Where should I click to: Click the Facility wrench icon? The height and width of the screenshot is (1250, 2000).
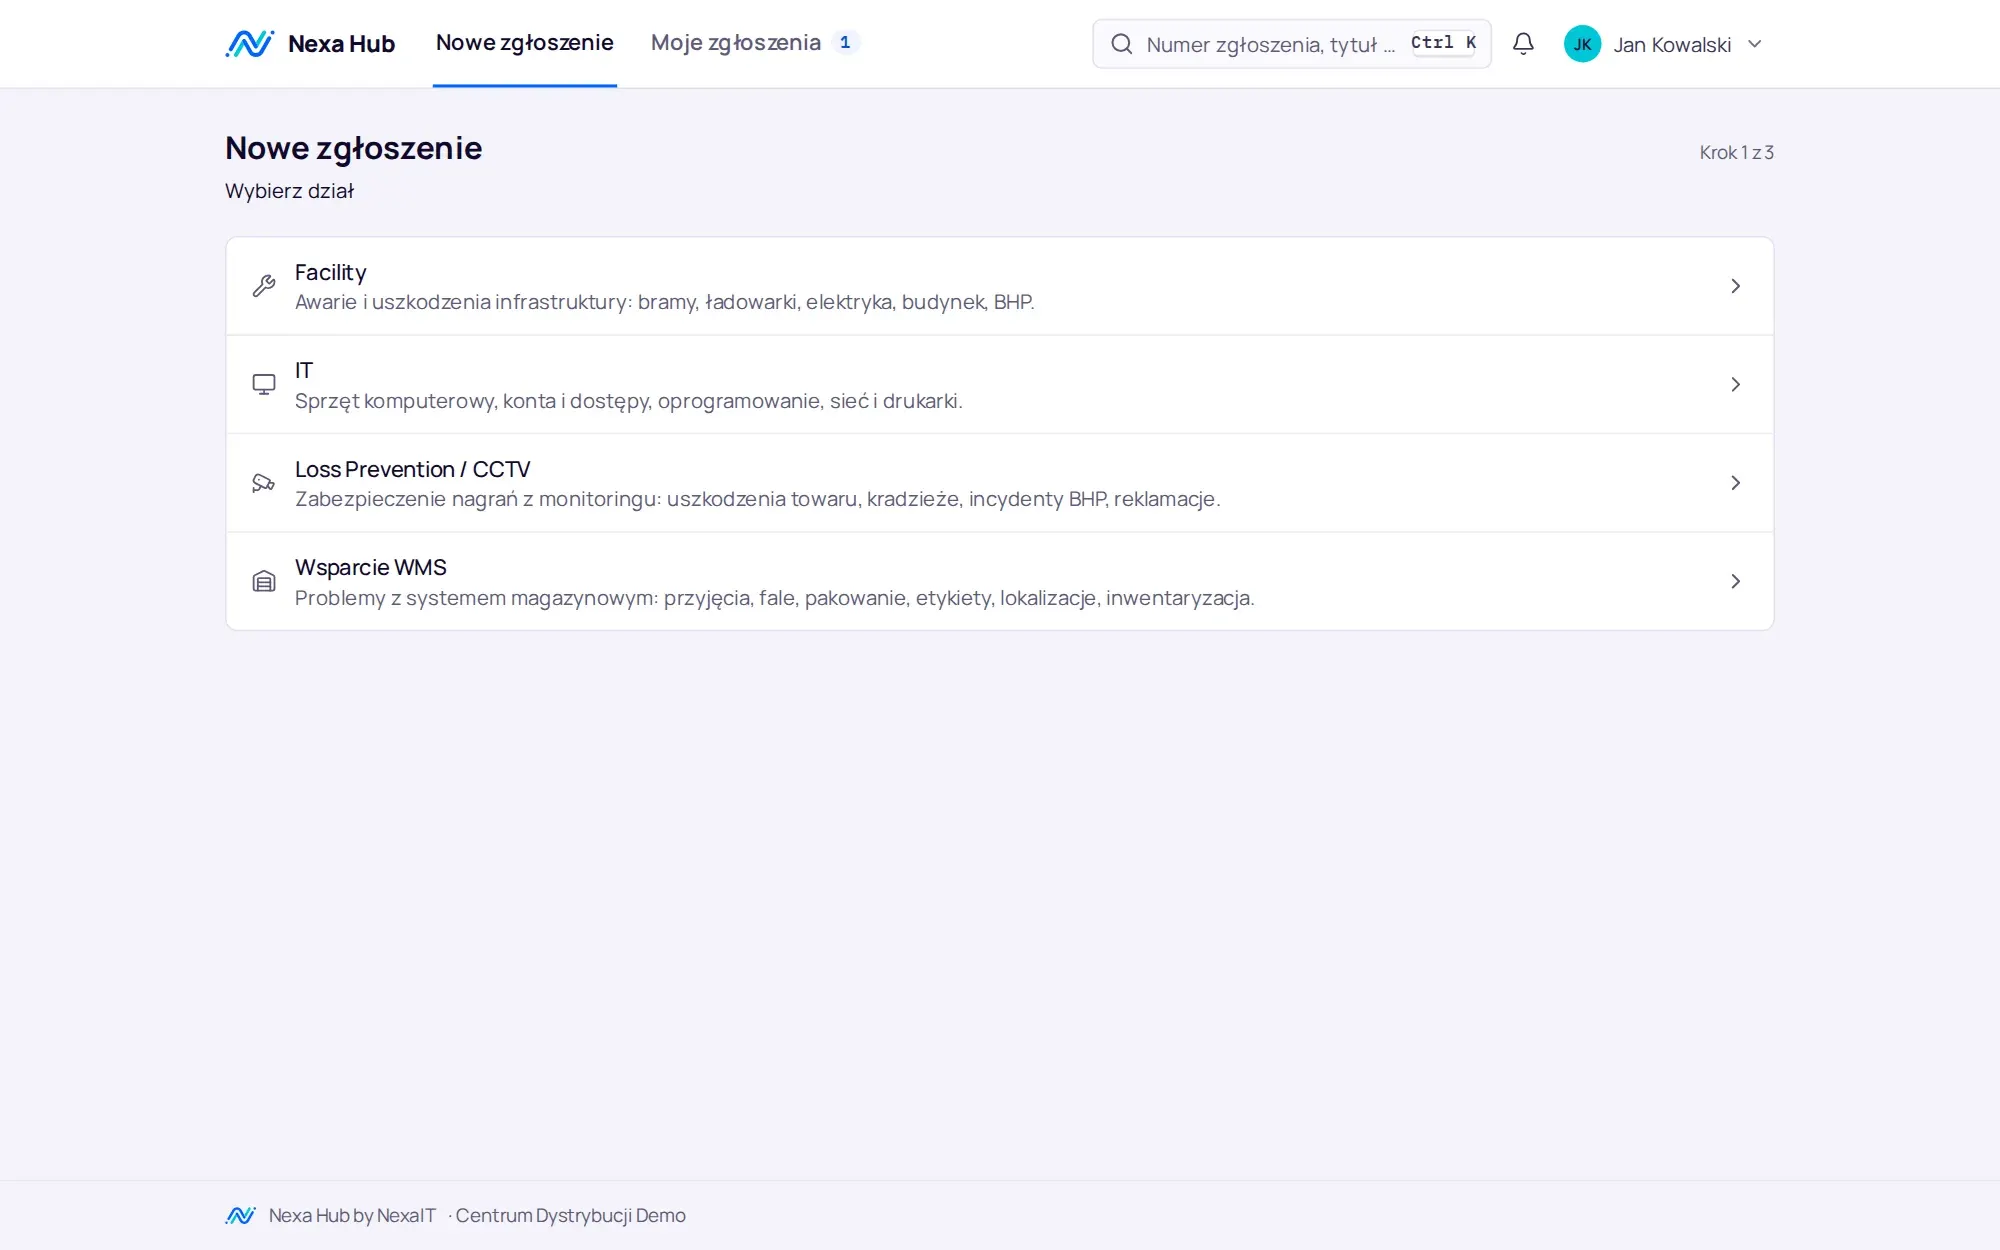coord(264,286)
